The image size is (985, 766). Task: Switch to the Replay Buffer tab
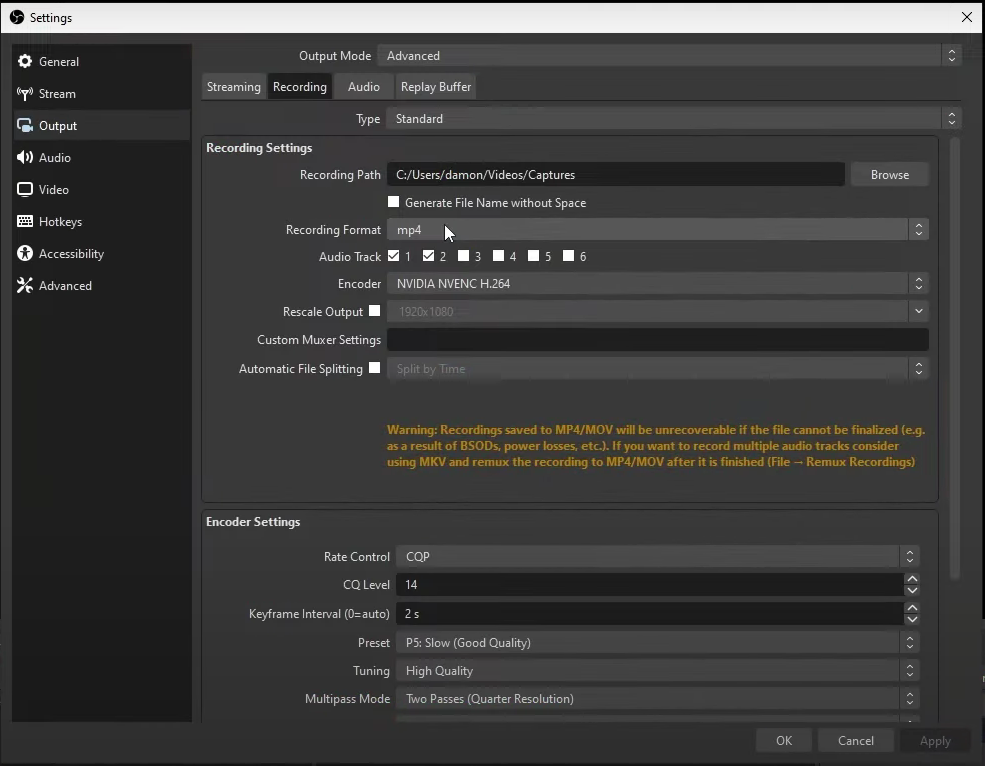pyautogui.click(x=435, y=87)
